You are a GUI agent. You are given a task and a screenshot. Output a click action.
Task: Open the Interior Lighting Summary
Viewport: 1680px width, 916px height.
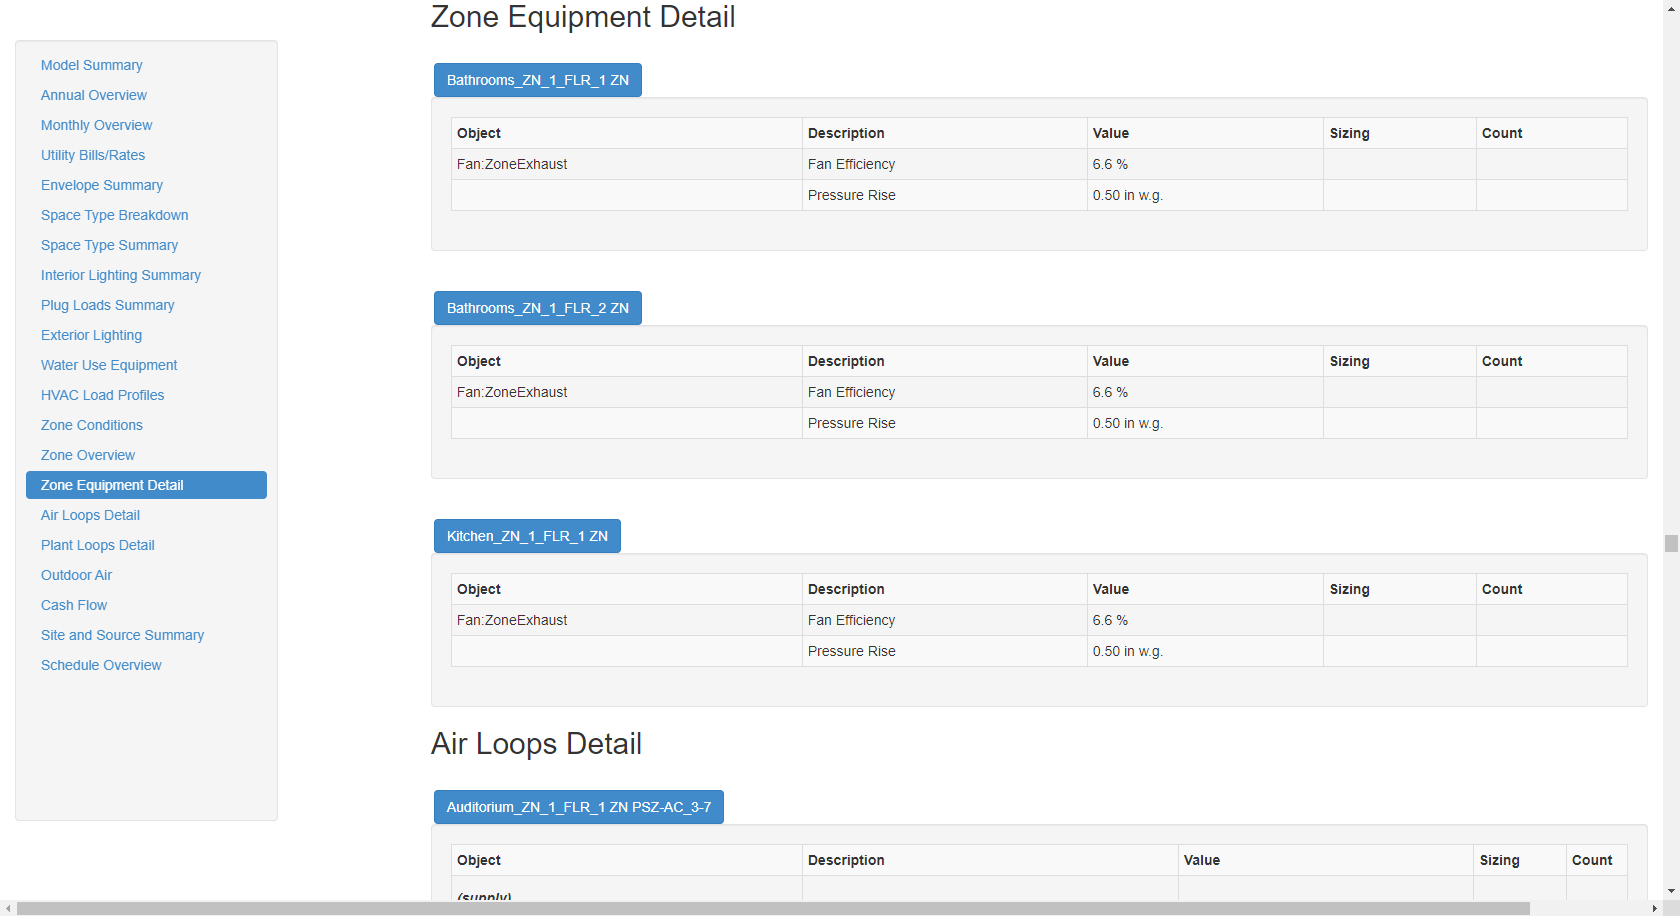click(120, 275)
